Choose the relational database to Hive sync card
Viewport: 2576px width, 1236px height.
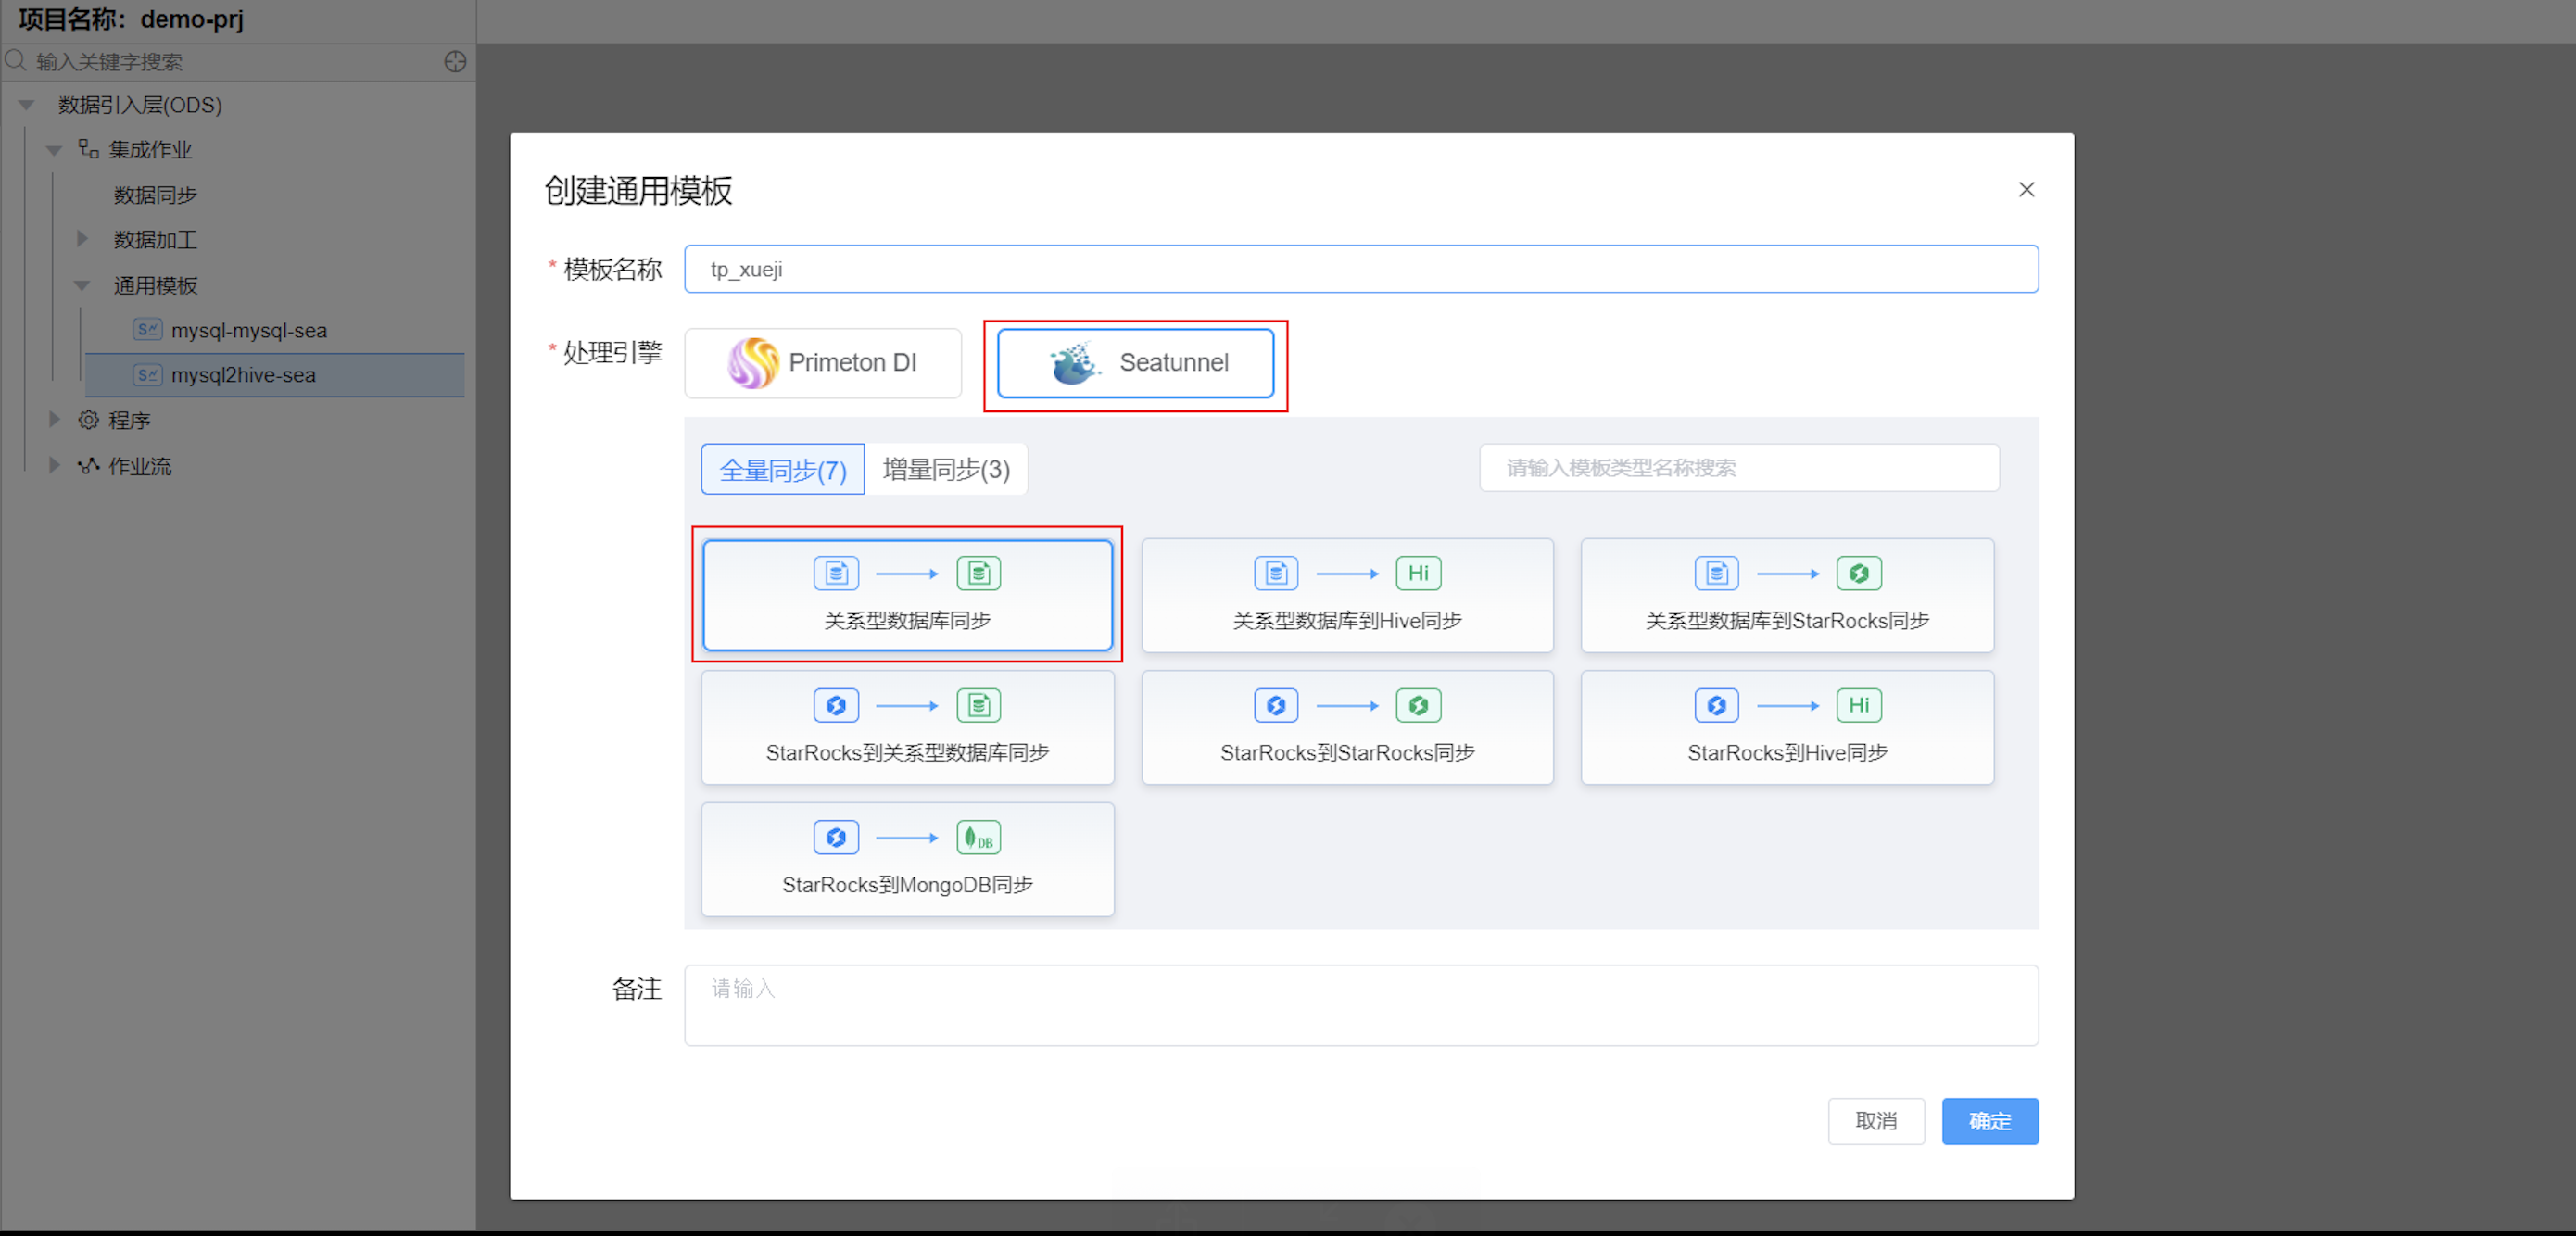(1346, 596)
